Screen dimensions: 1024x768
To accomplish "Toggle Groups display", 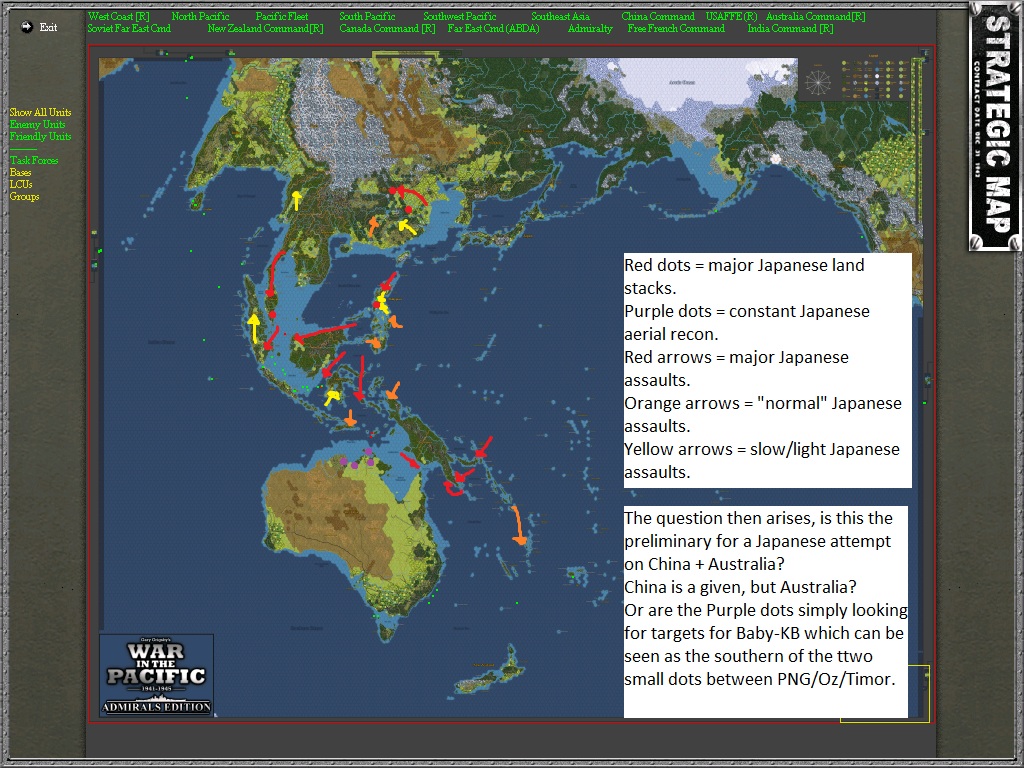I will [x=24, y=196].
